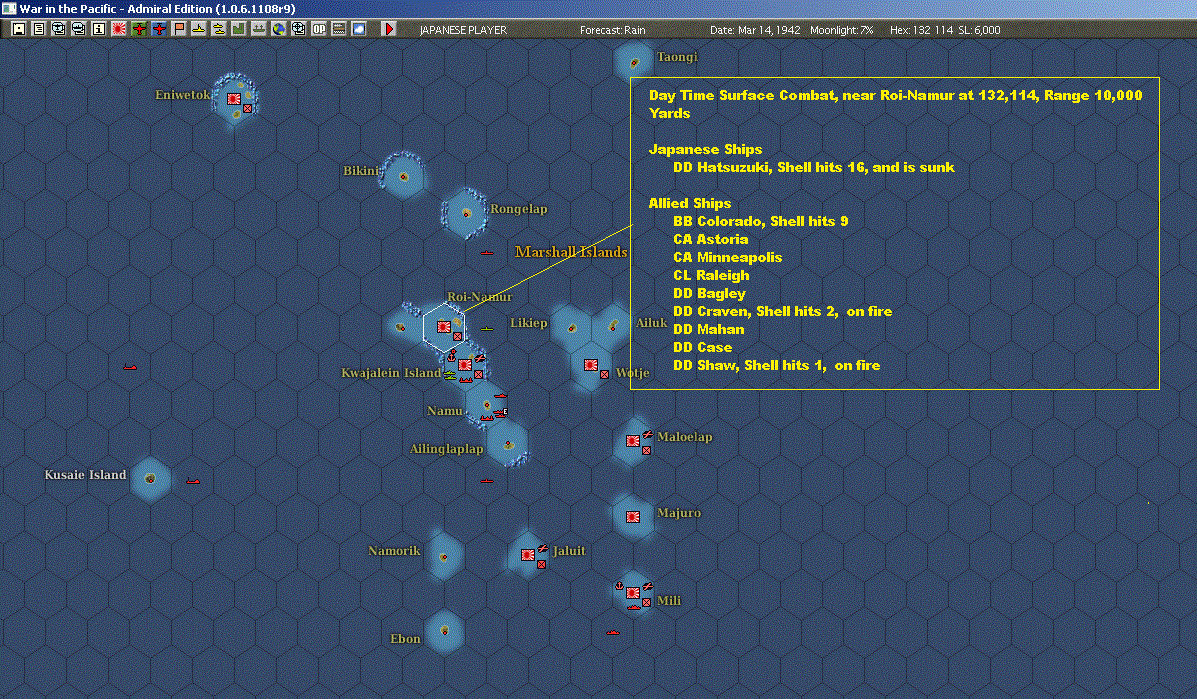Select the Majuro base flag

[633, 517]
